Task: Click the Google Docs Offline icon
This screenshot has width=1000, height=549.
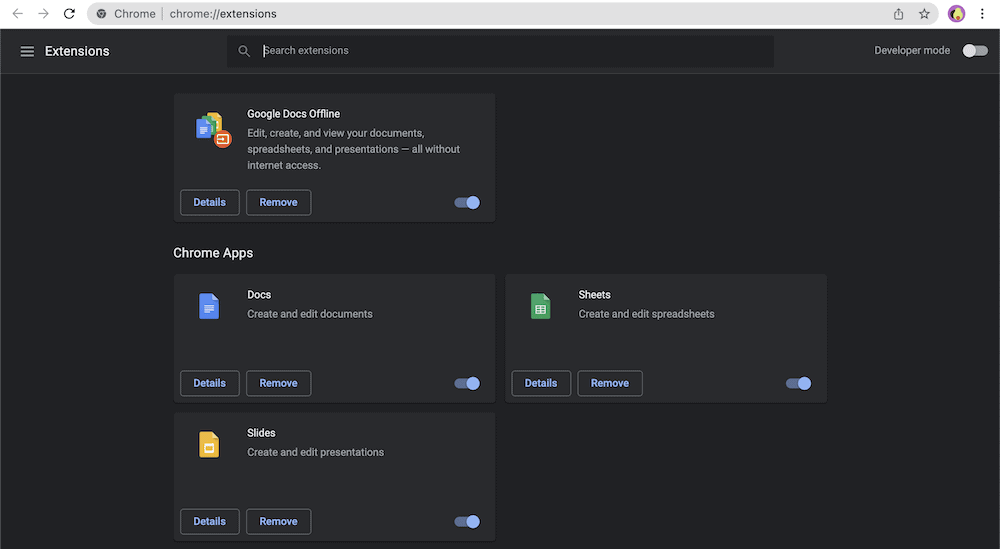Action: tap(214, 129)
